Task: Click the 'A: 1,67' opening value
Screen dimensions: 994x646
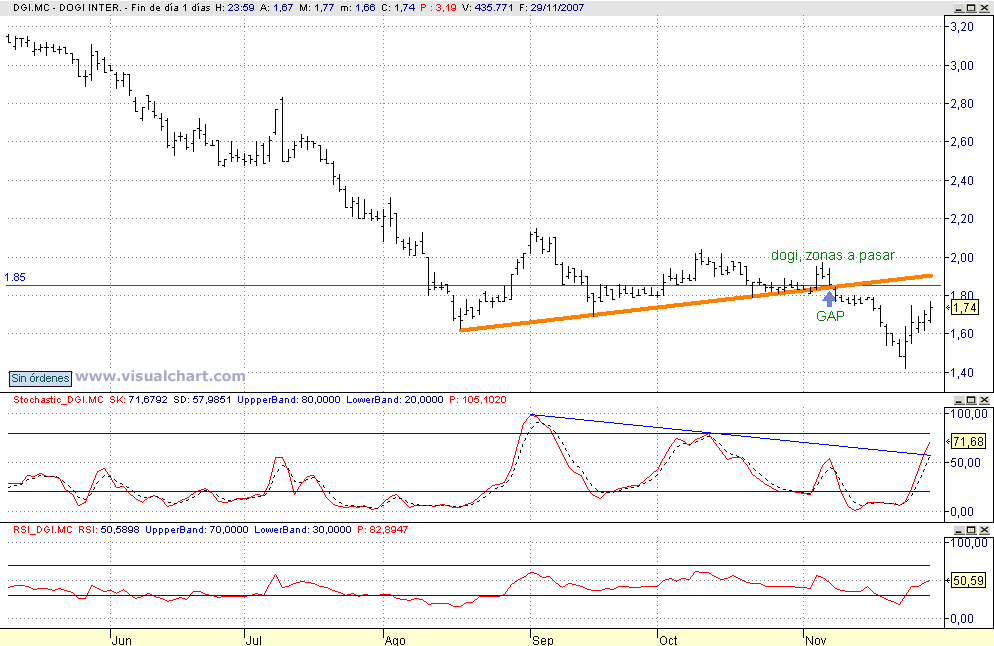Action: coord(276,8)
